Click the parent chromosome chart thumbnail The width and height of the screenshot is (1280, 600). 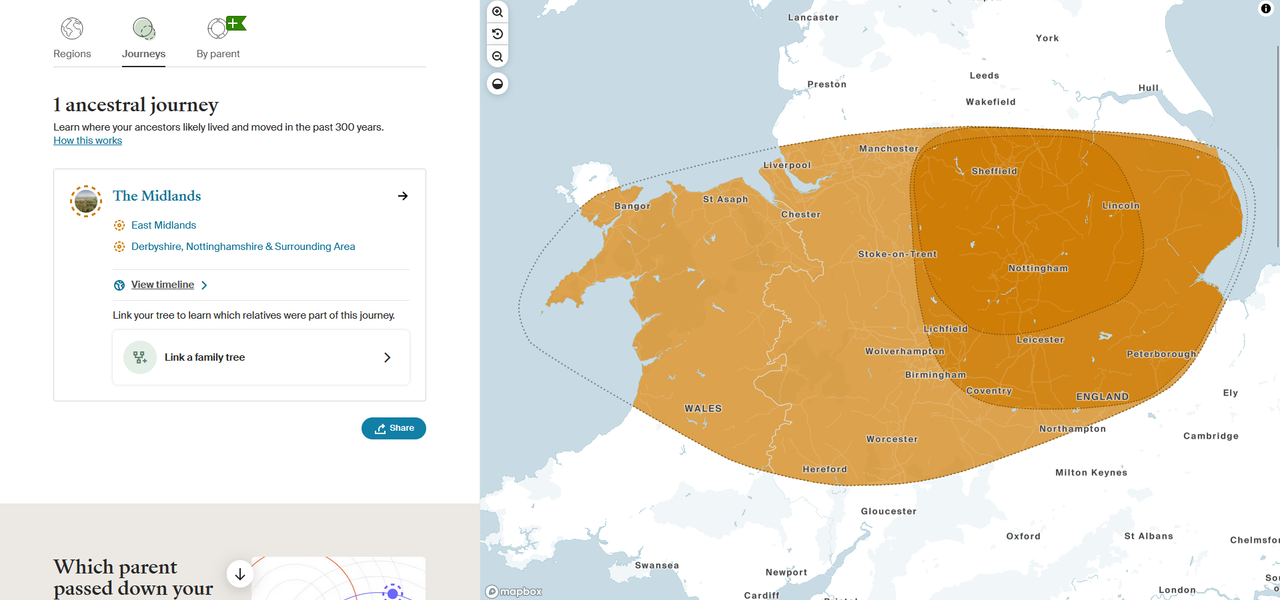338,578
